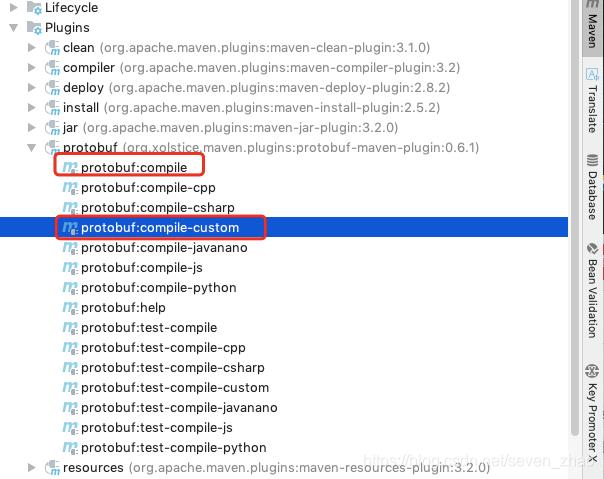Collapse the Plugins tree node
604x479 pixels.
pos(14,28)
